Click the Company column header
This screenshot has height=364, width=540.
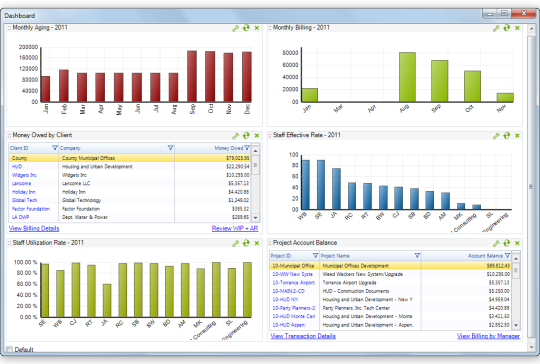[x=117, y=148]
